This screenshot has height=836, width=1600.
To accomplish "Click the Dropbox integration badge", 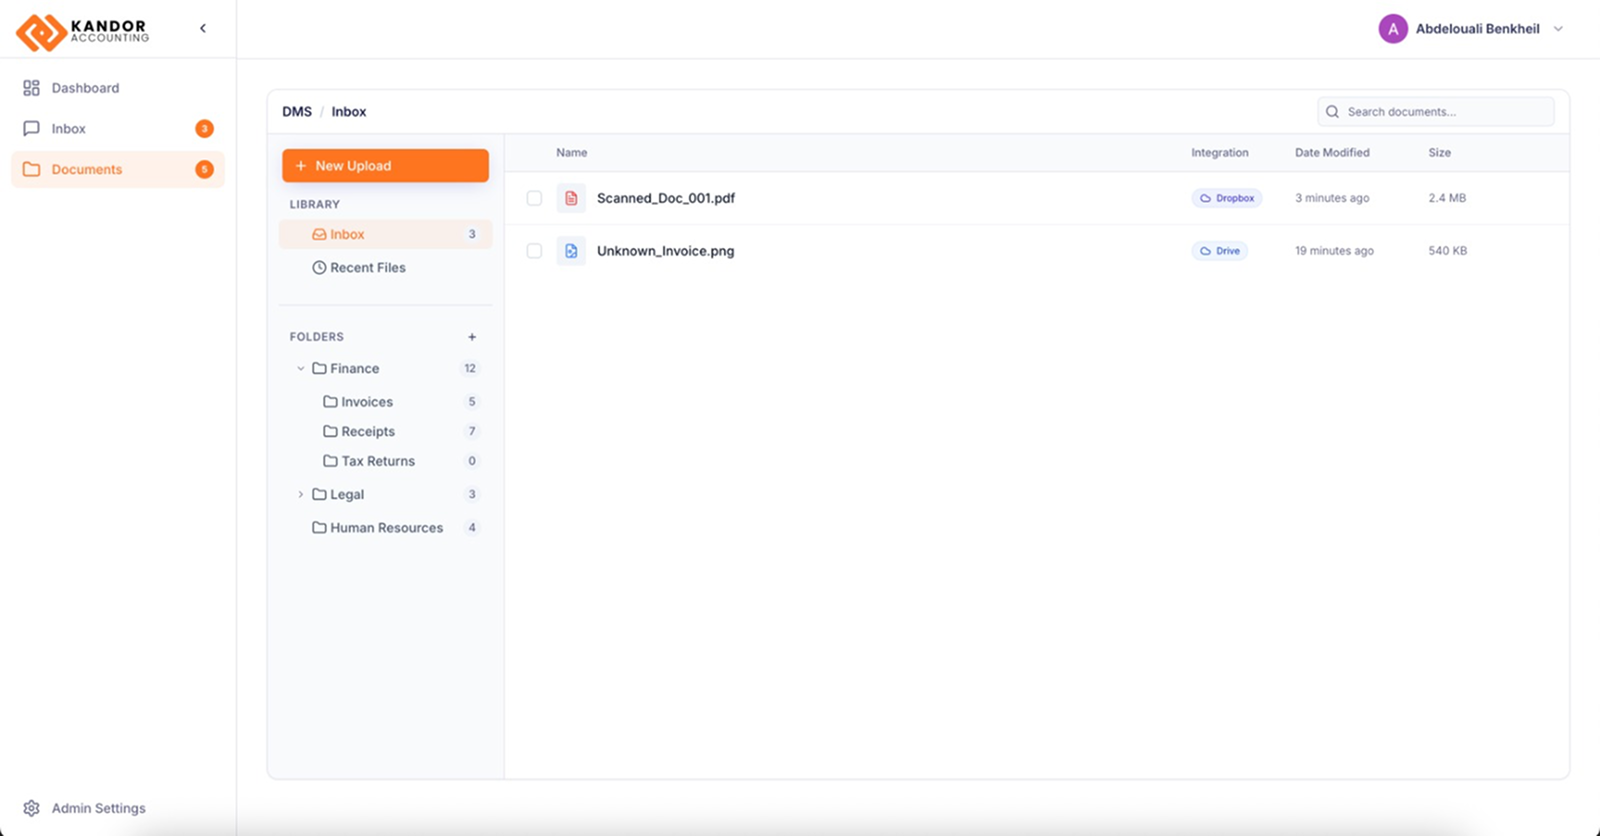I will pyautogui.click(x=1226, y=198).
